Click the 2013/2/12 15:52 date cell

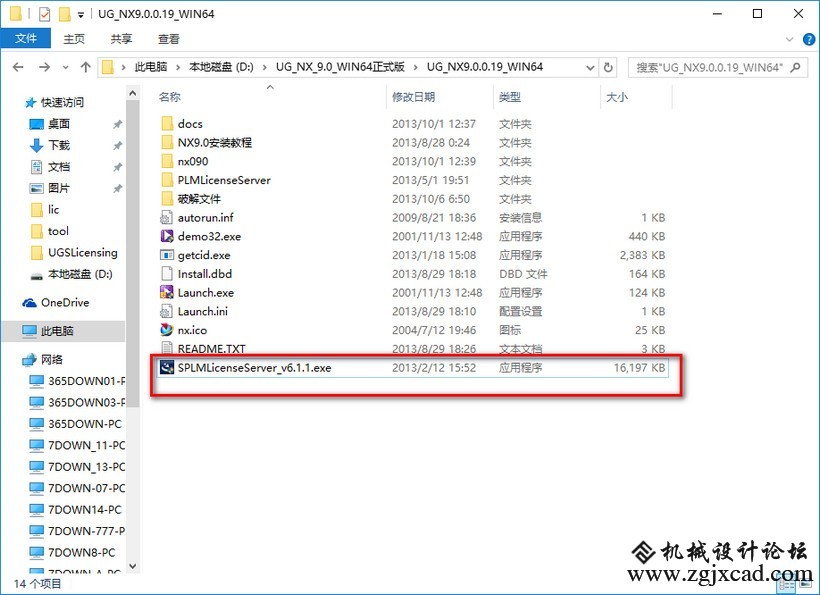[434, 368]
